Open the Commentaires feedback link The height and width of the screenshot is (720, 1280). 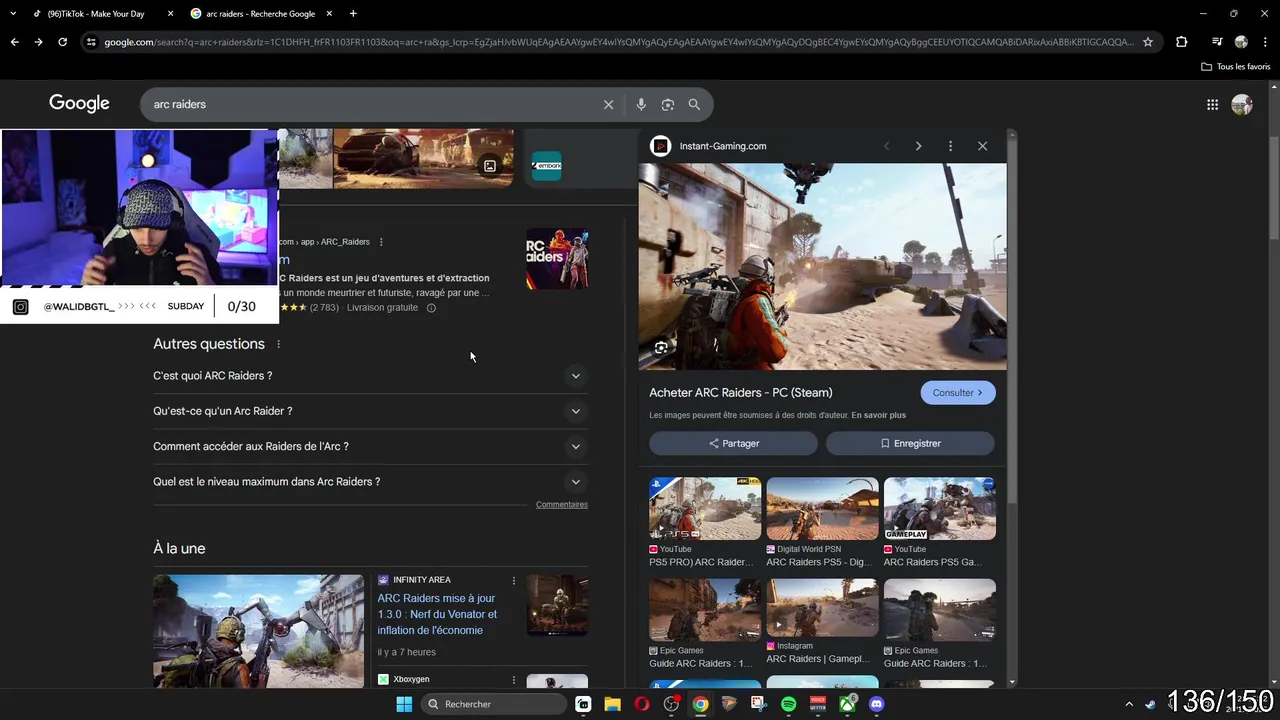click(562, 505)
